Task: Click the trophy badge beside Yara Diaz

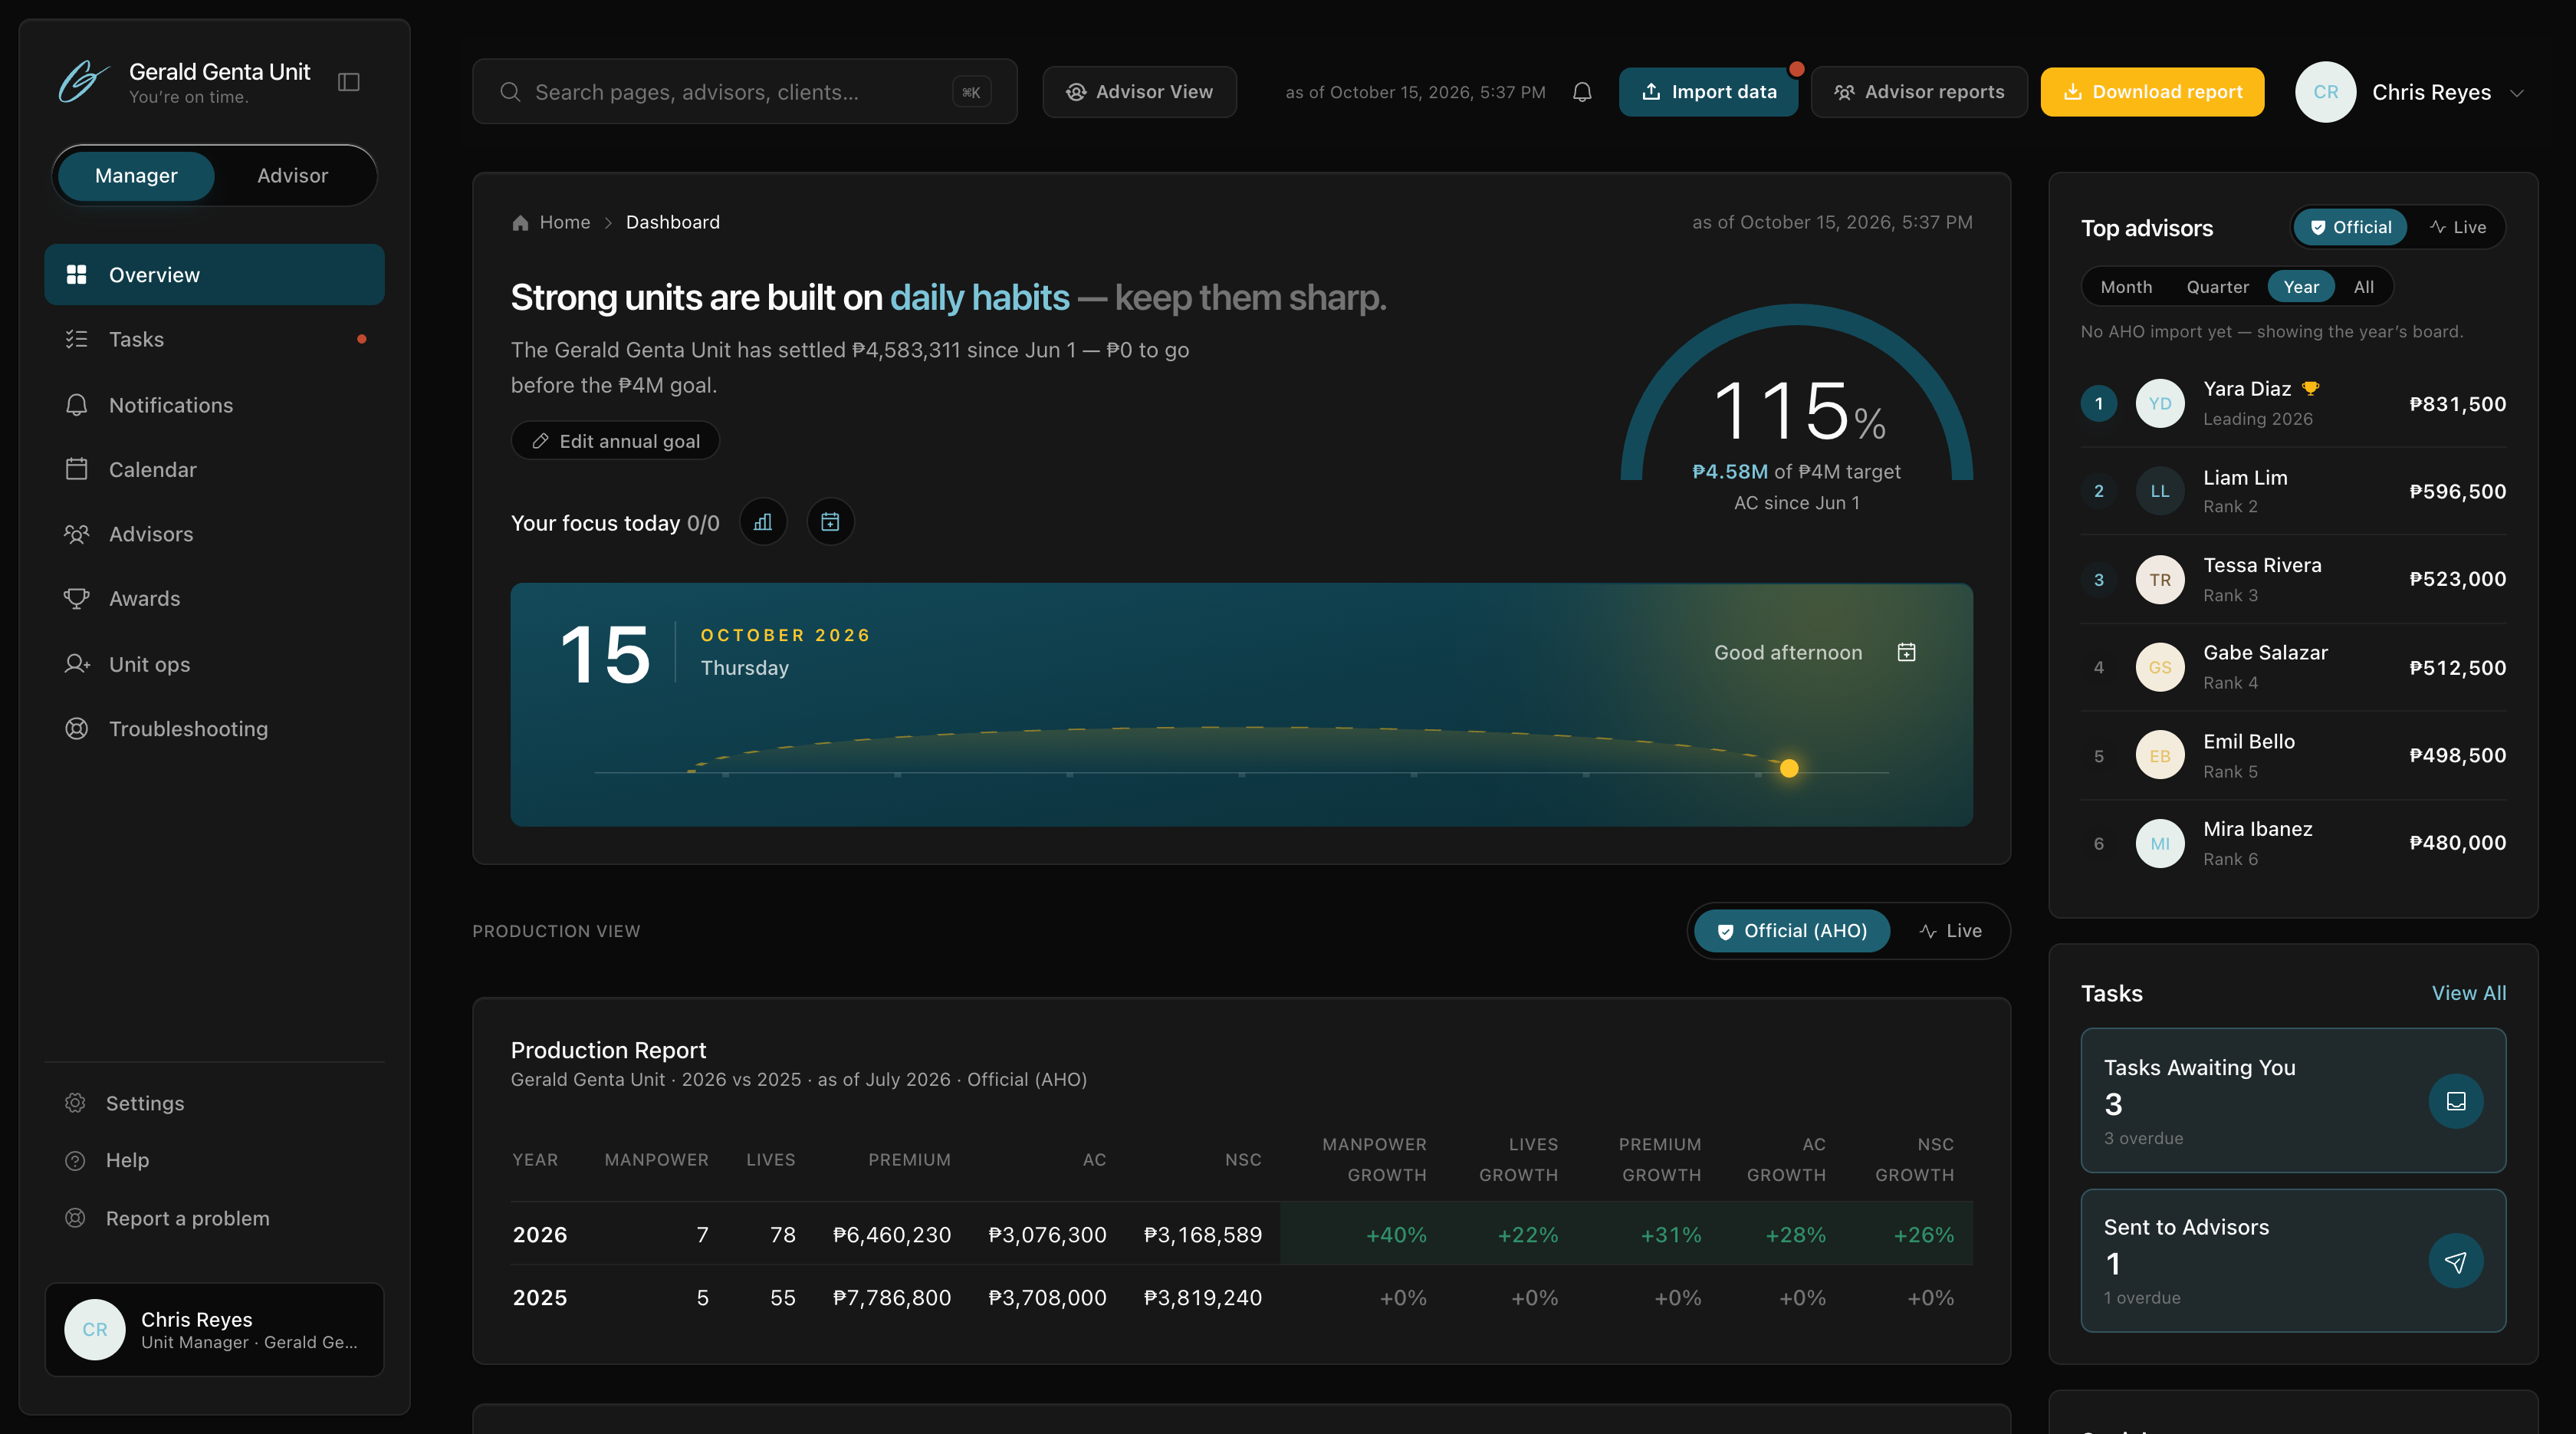Action: [x=2310, y=389]
